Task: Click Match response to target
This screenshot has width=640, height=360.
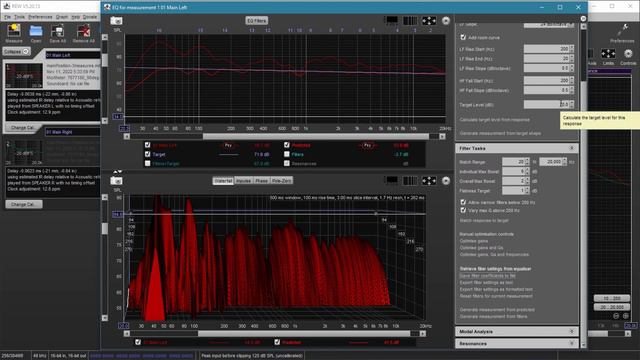Action: coord(484,220)
